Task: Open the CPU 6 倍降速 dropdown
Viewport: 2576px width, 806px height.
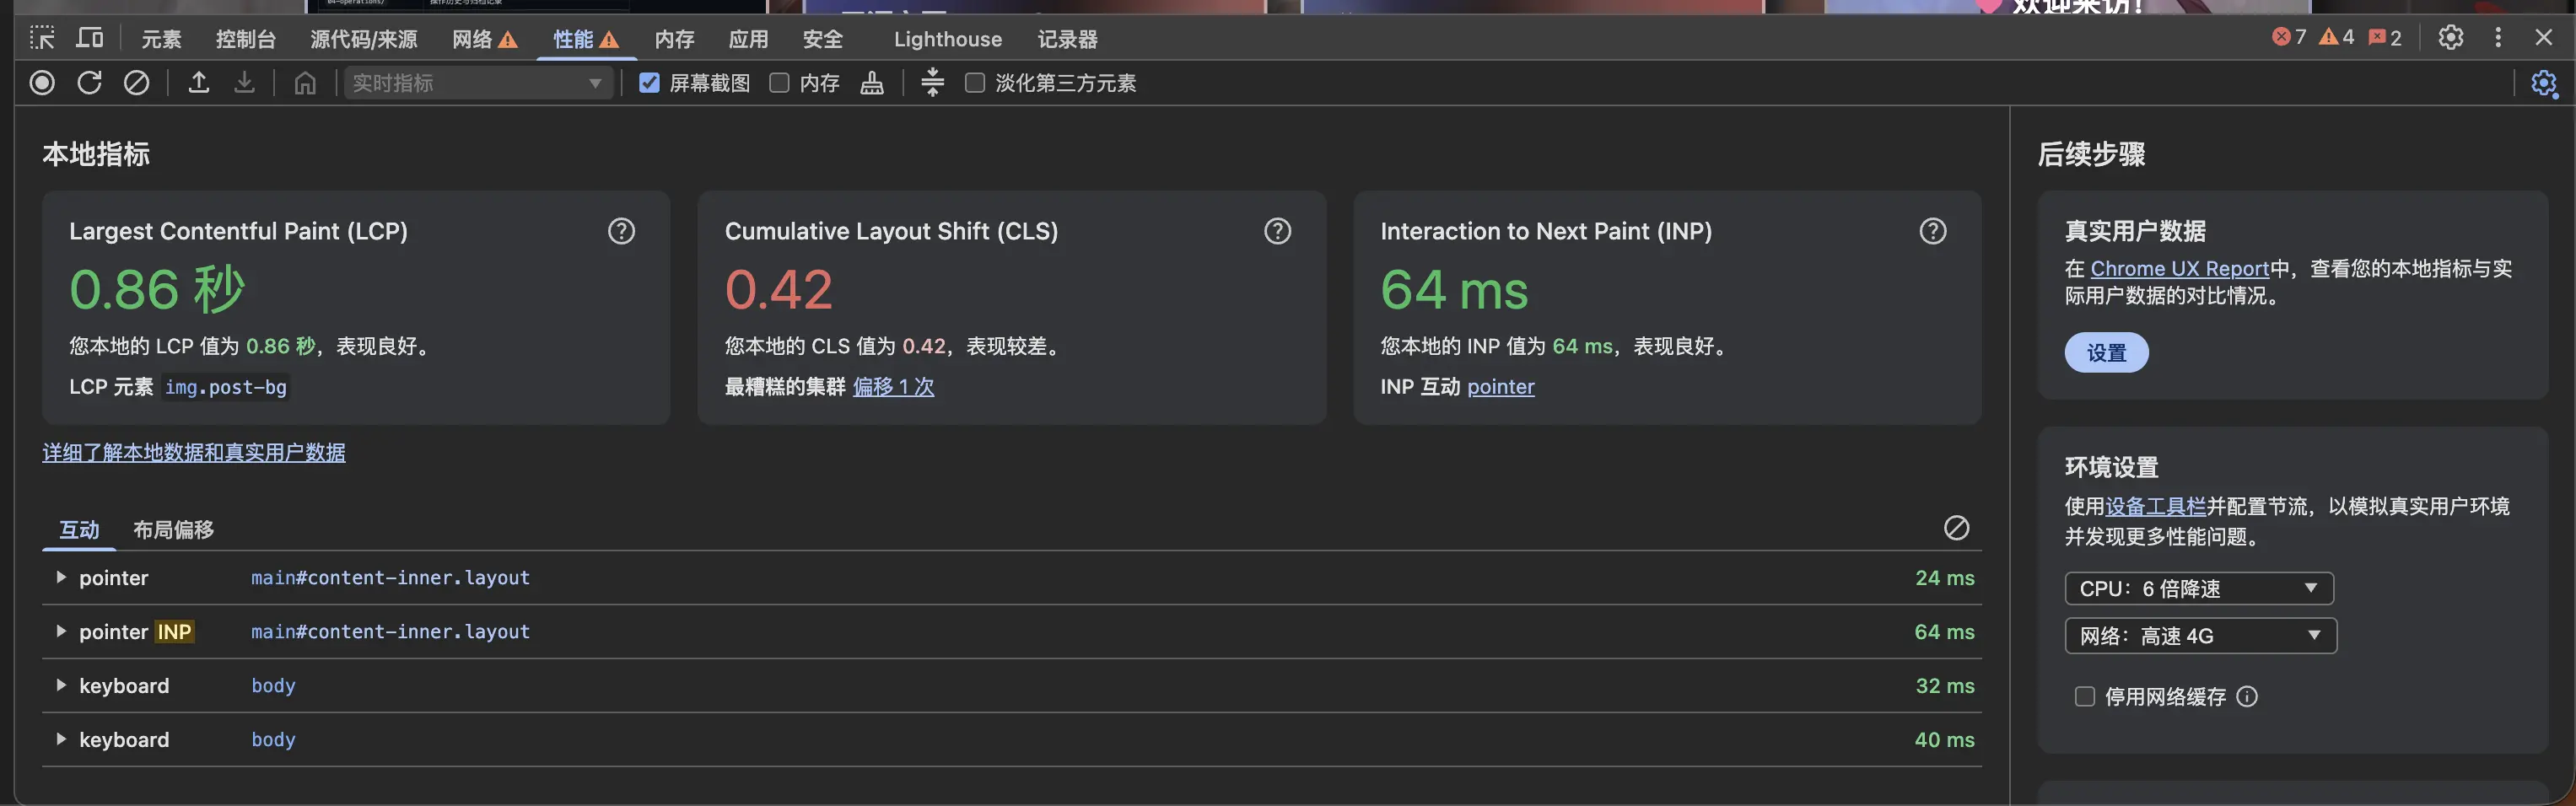Action: click(2199, 589)
